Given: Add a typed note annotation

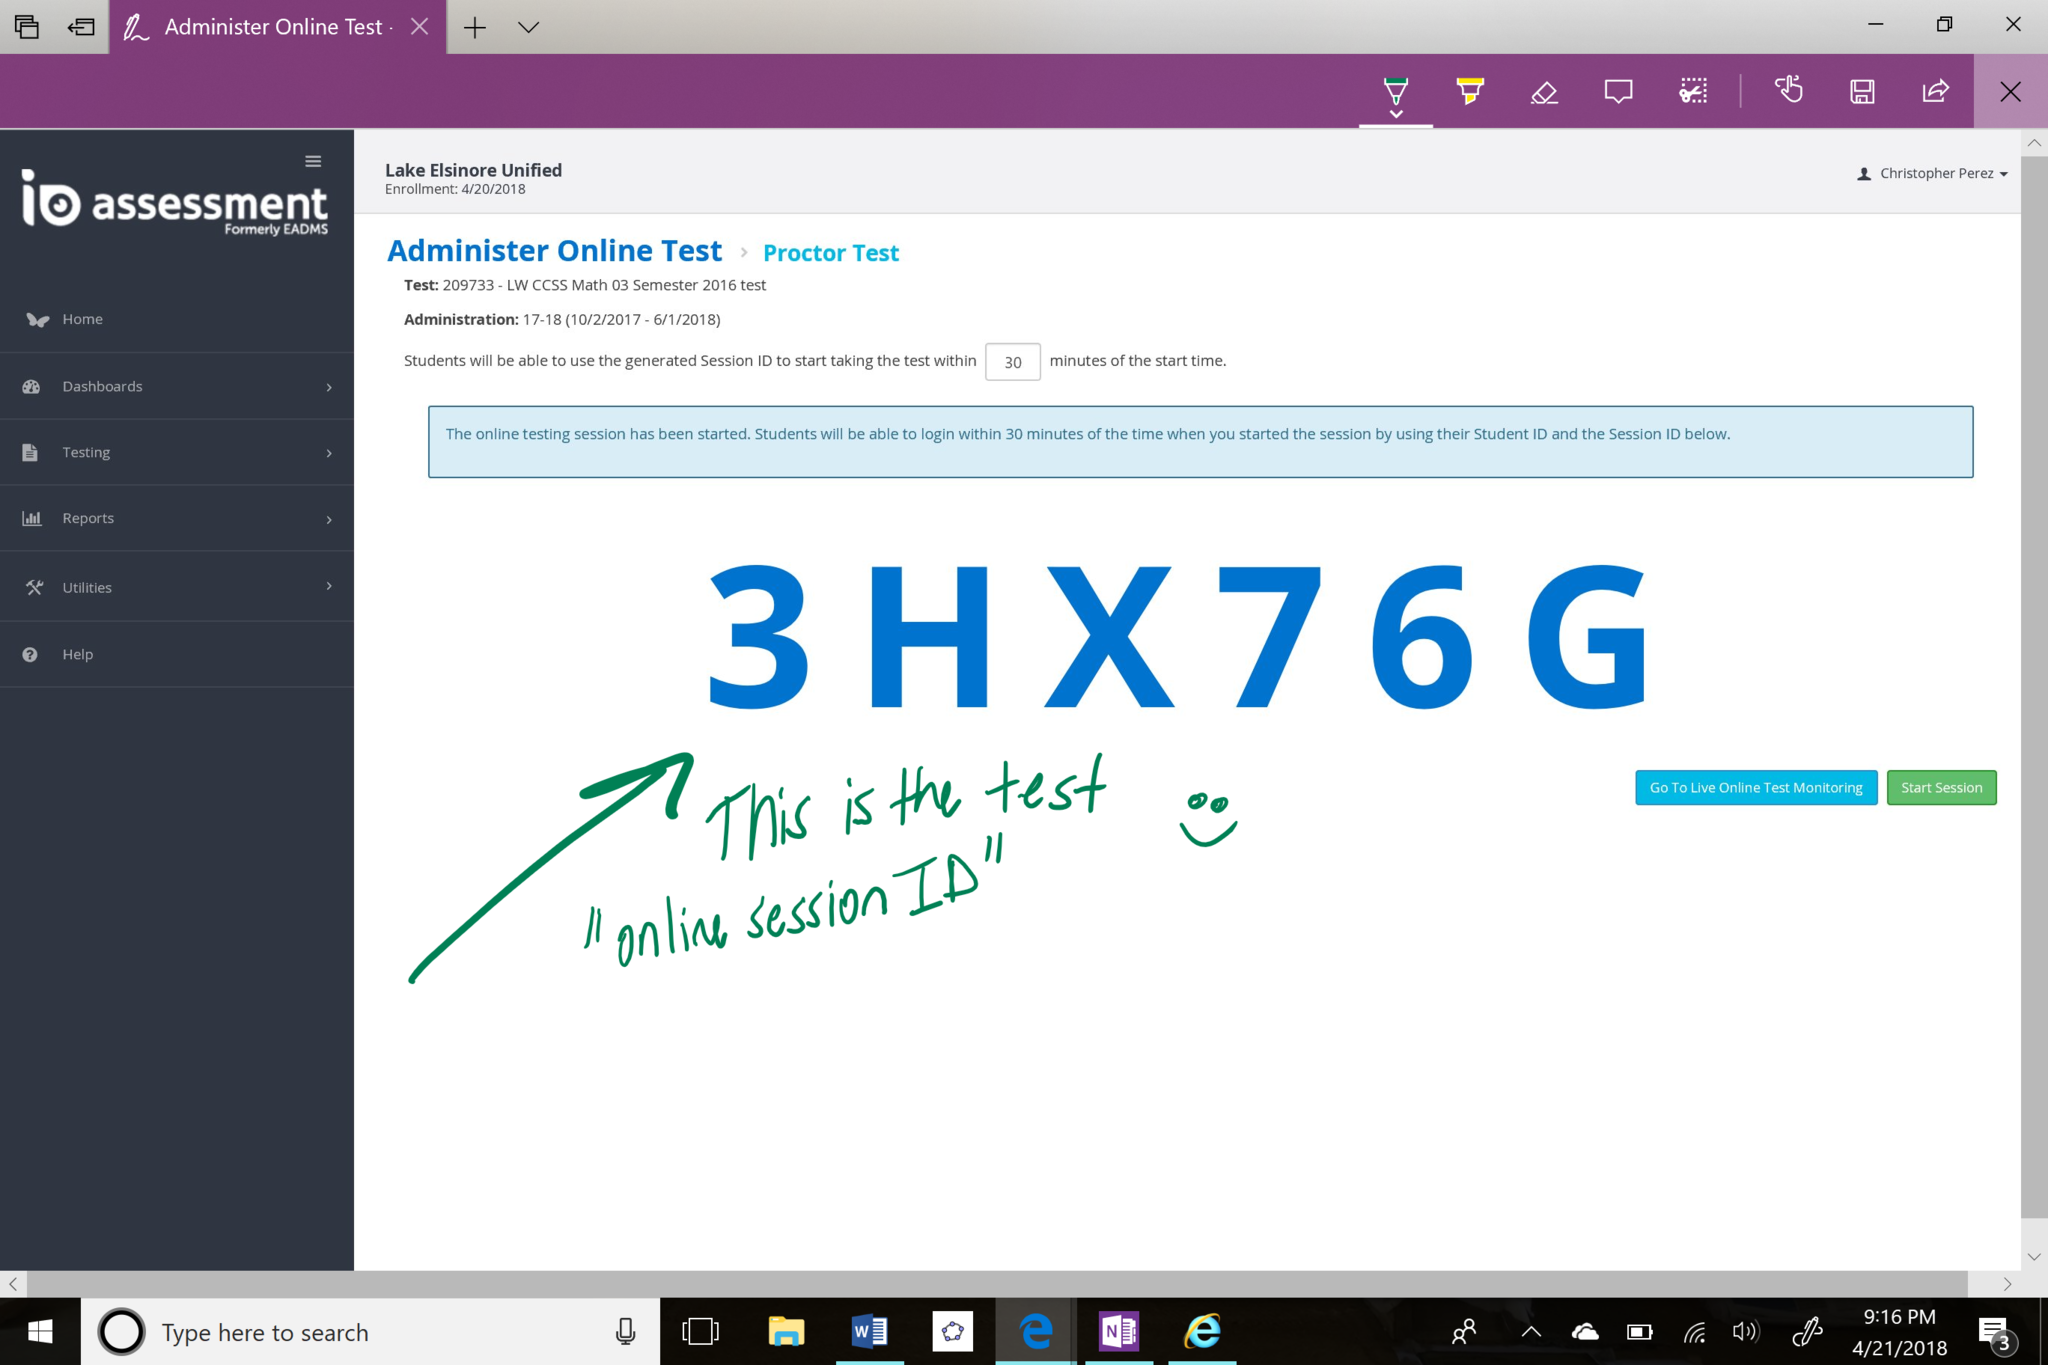Looking at the screenshot, I should tap(1618, 92).
